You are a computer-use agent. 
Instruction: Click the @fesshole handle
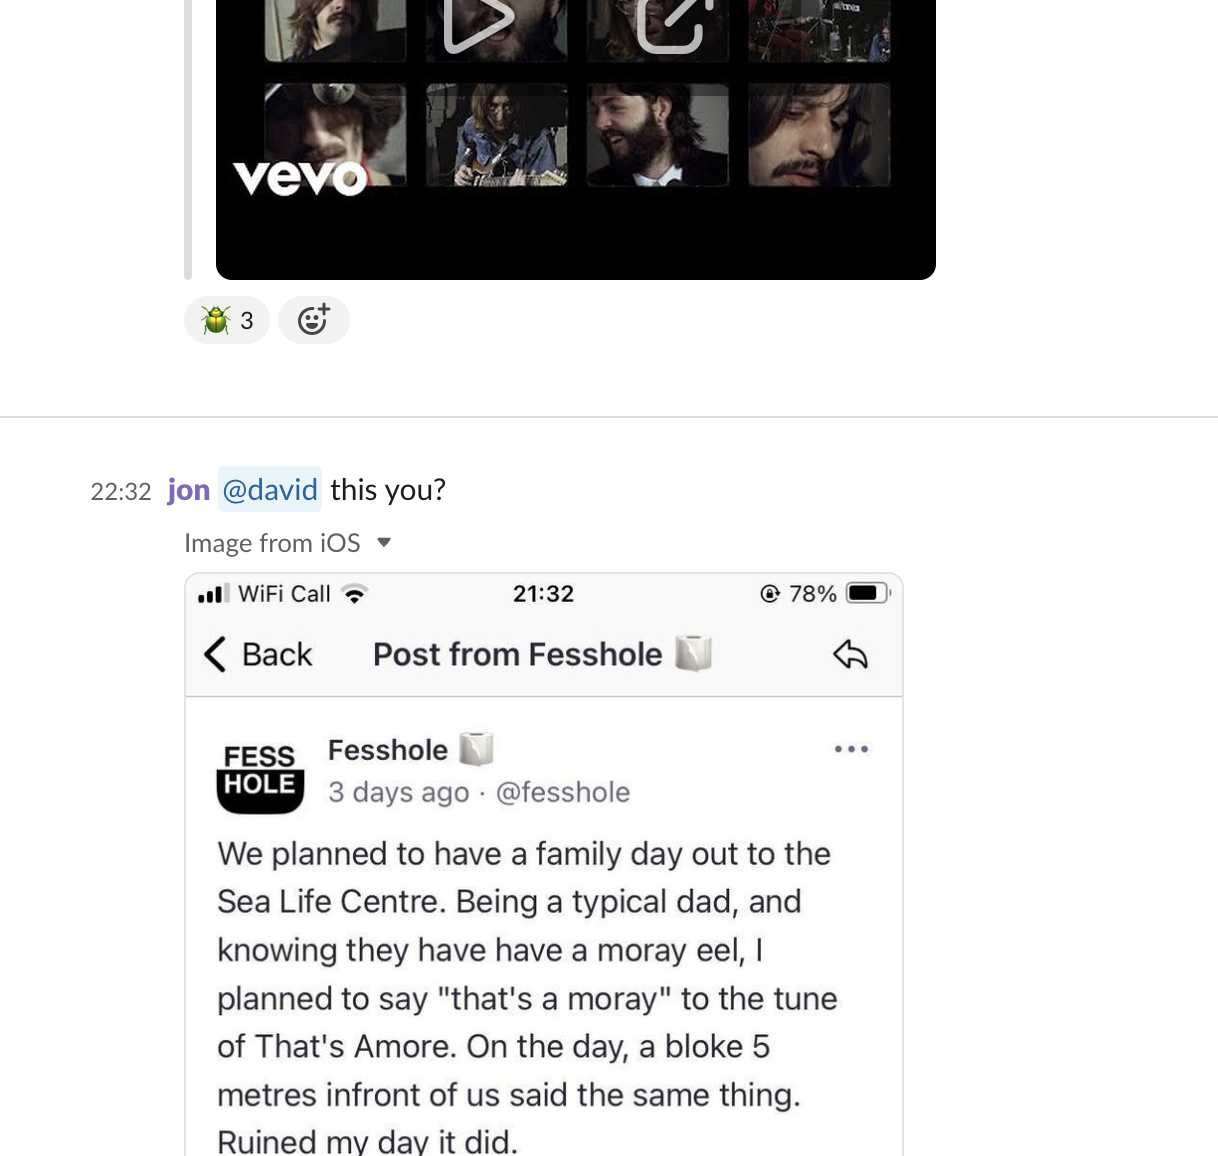563,792
